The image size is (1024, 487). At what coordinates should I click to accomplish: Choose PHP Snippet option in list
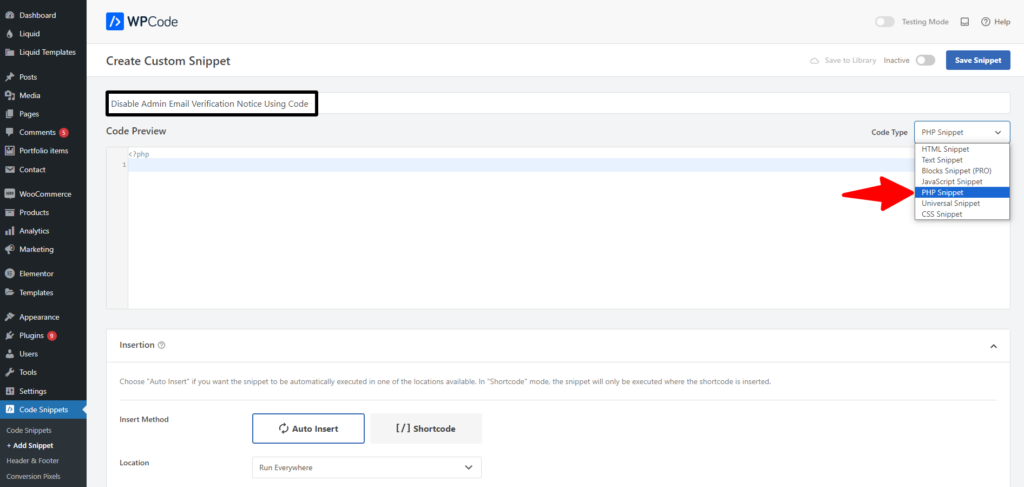962,193
